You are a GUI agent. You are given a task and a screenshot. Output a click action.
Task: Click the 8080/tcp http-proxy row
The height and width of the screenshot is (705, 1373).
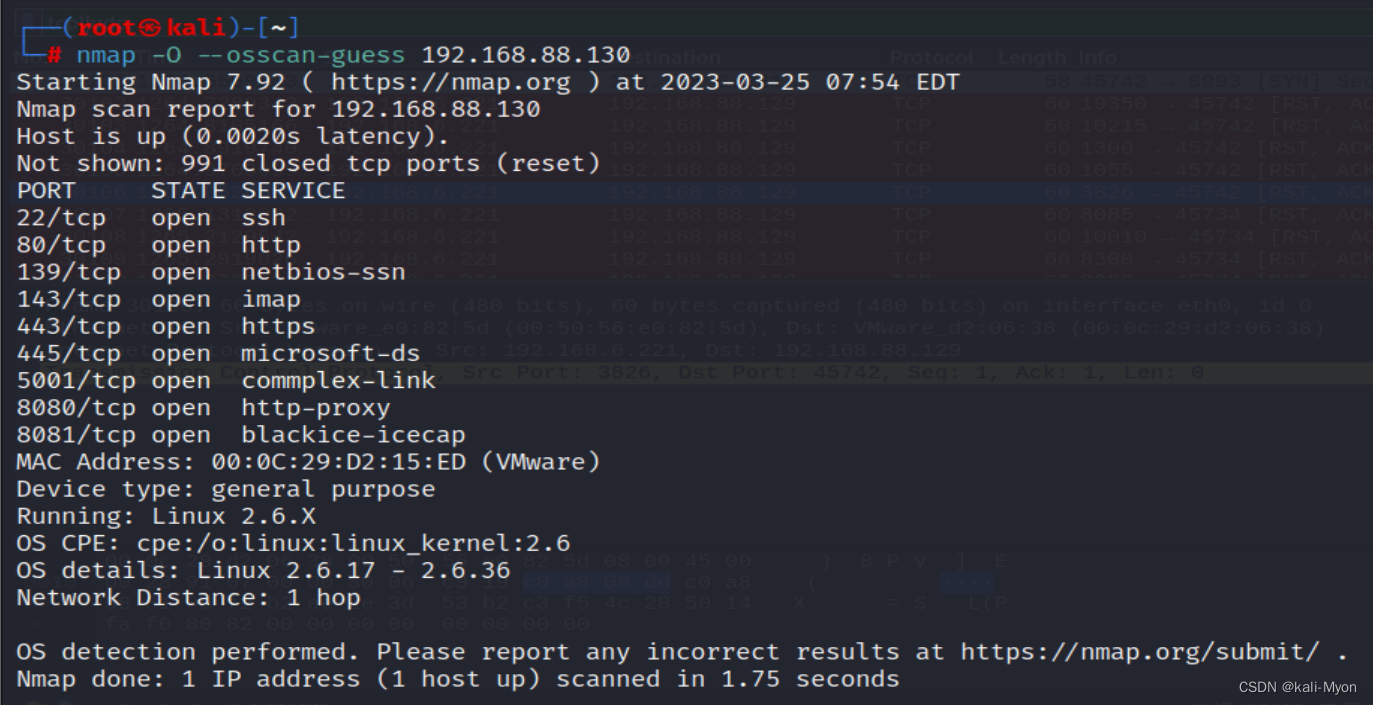203,408
